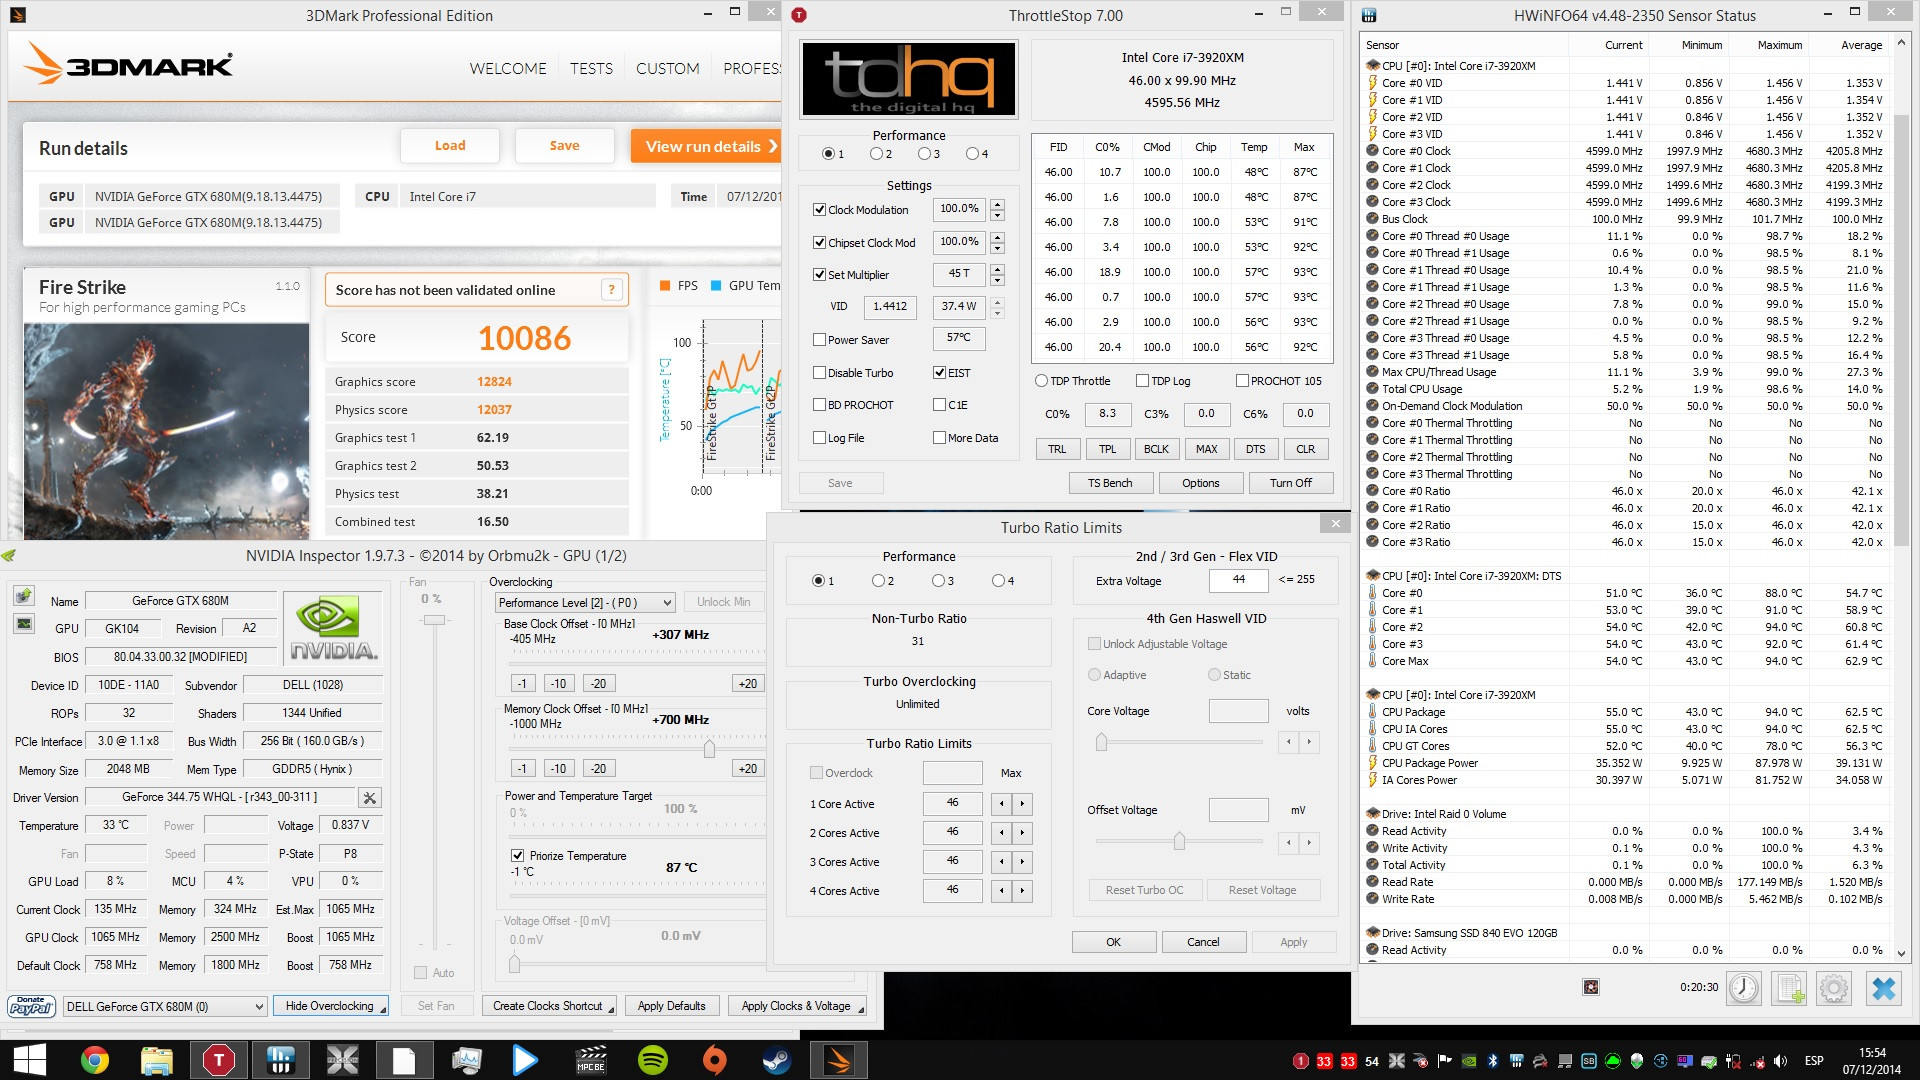Decrease 4 Cores Active turbo ratio
Screen dimensions: 1920x1080
pyautogui.click(x=1001, y=891)
